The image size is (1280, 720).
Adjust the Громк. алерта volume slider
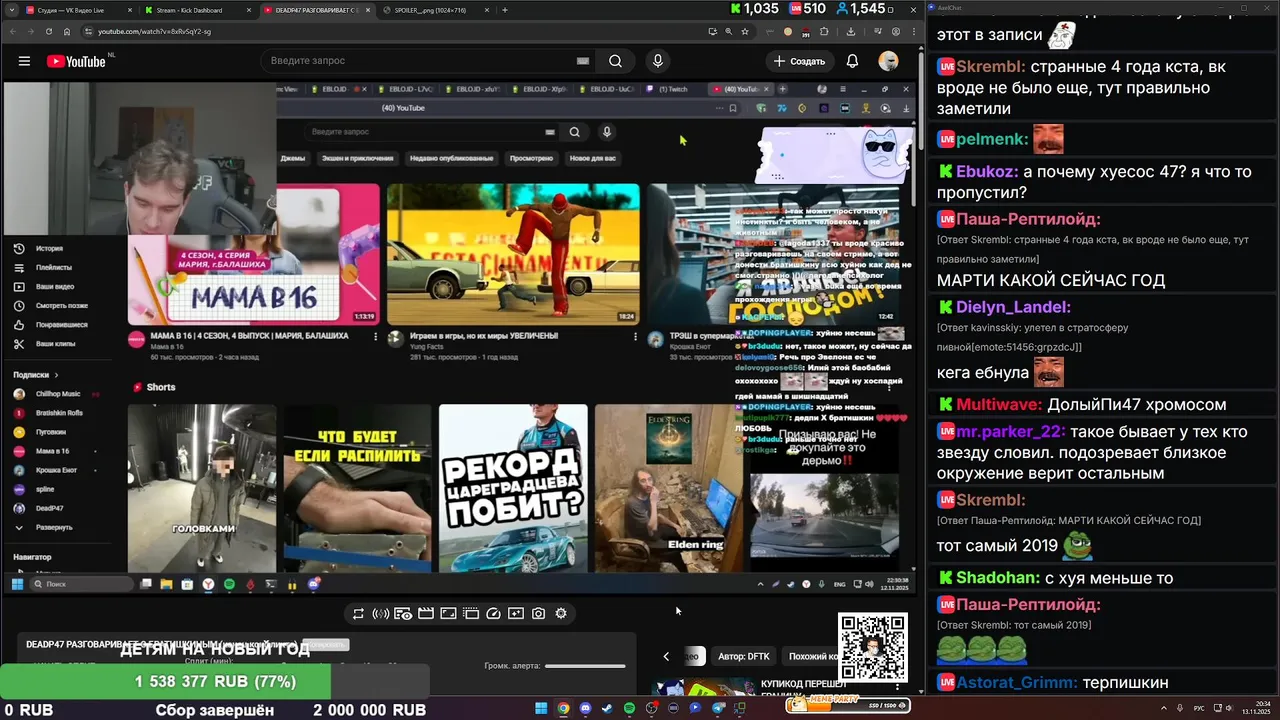pyautogui.click(x=585, y=666)
